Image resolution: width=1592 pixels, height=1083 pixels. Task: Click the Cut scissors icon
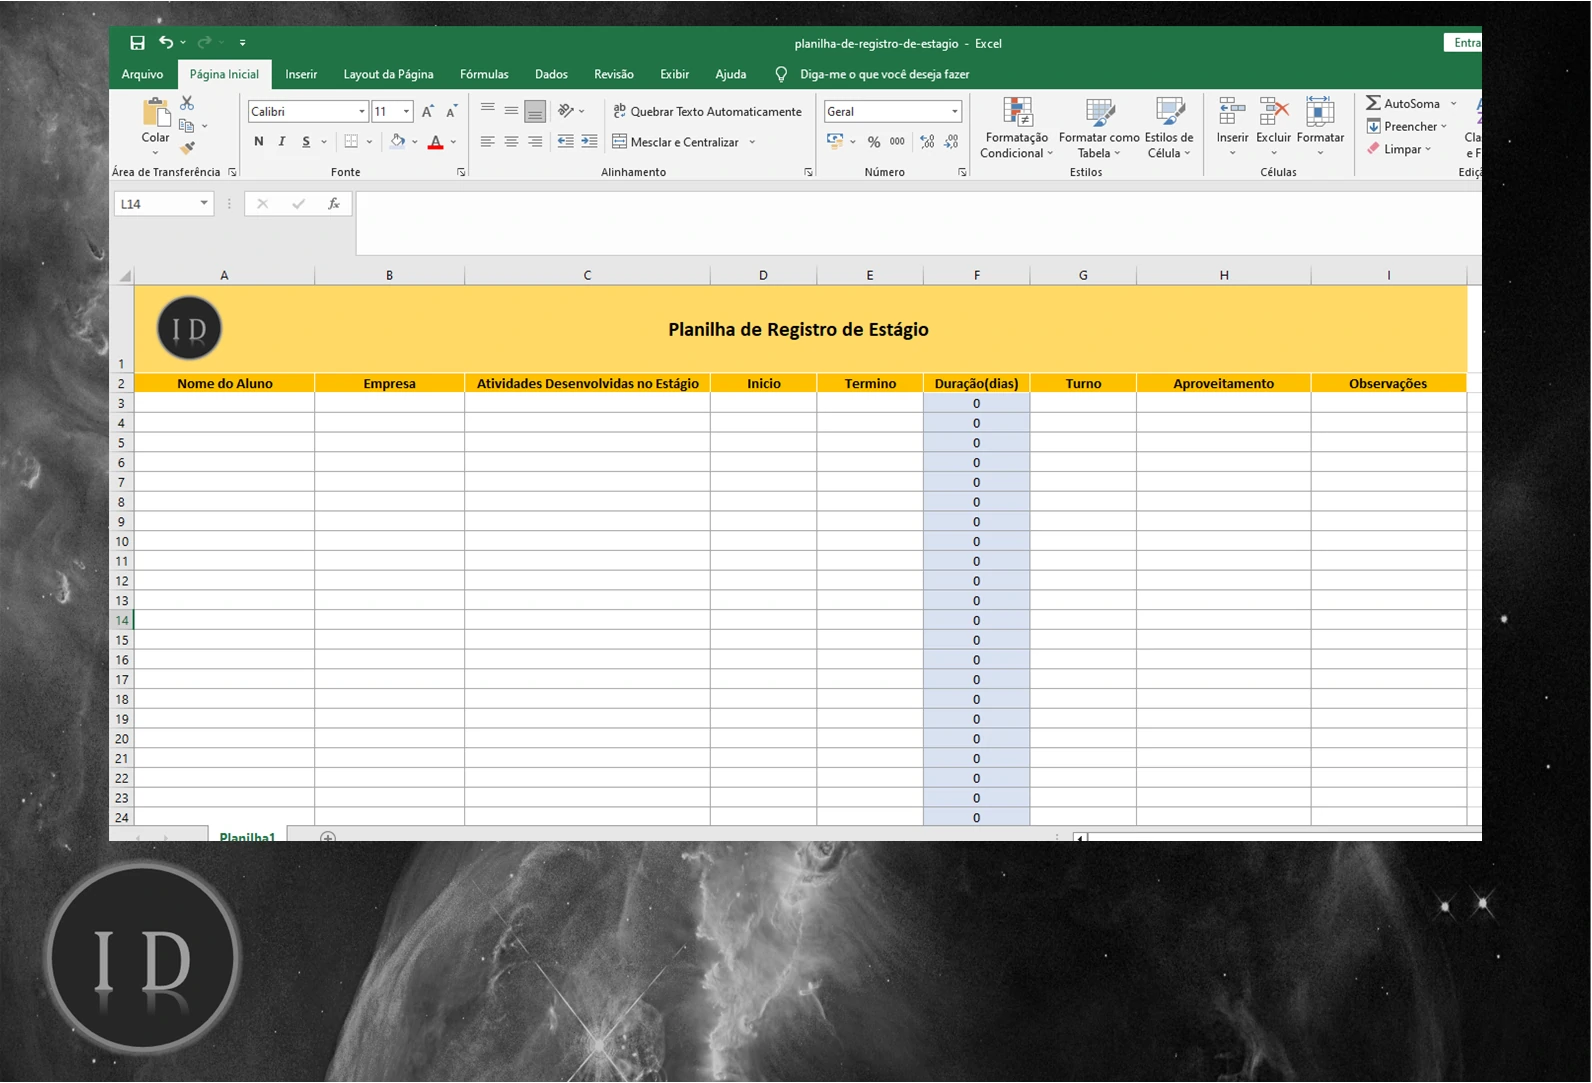(187, 103)
